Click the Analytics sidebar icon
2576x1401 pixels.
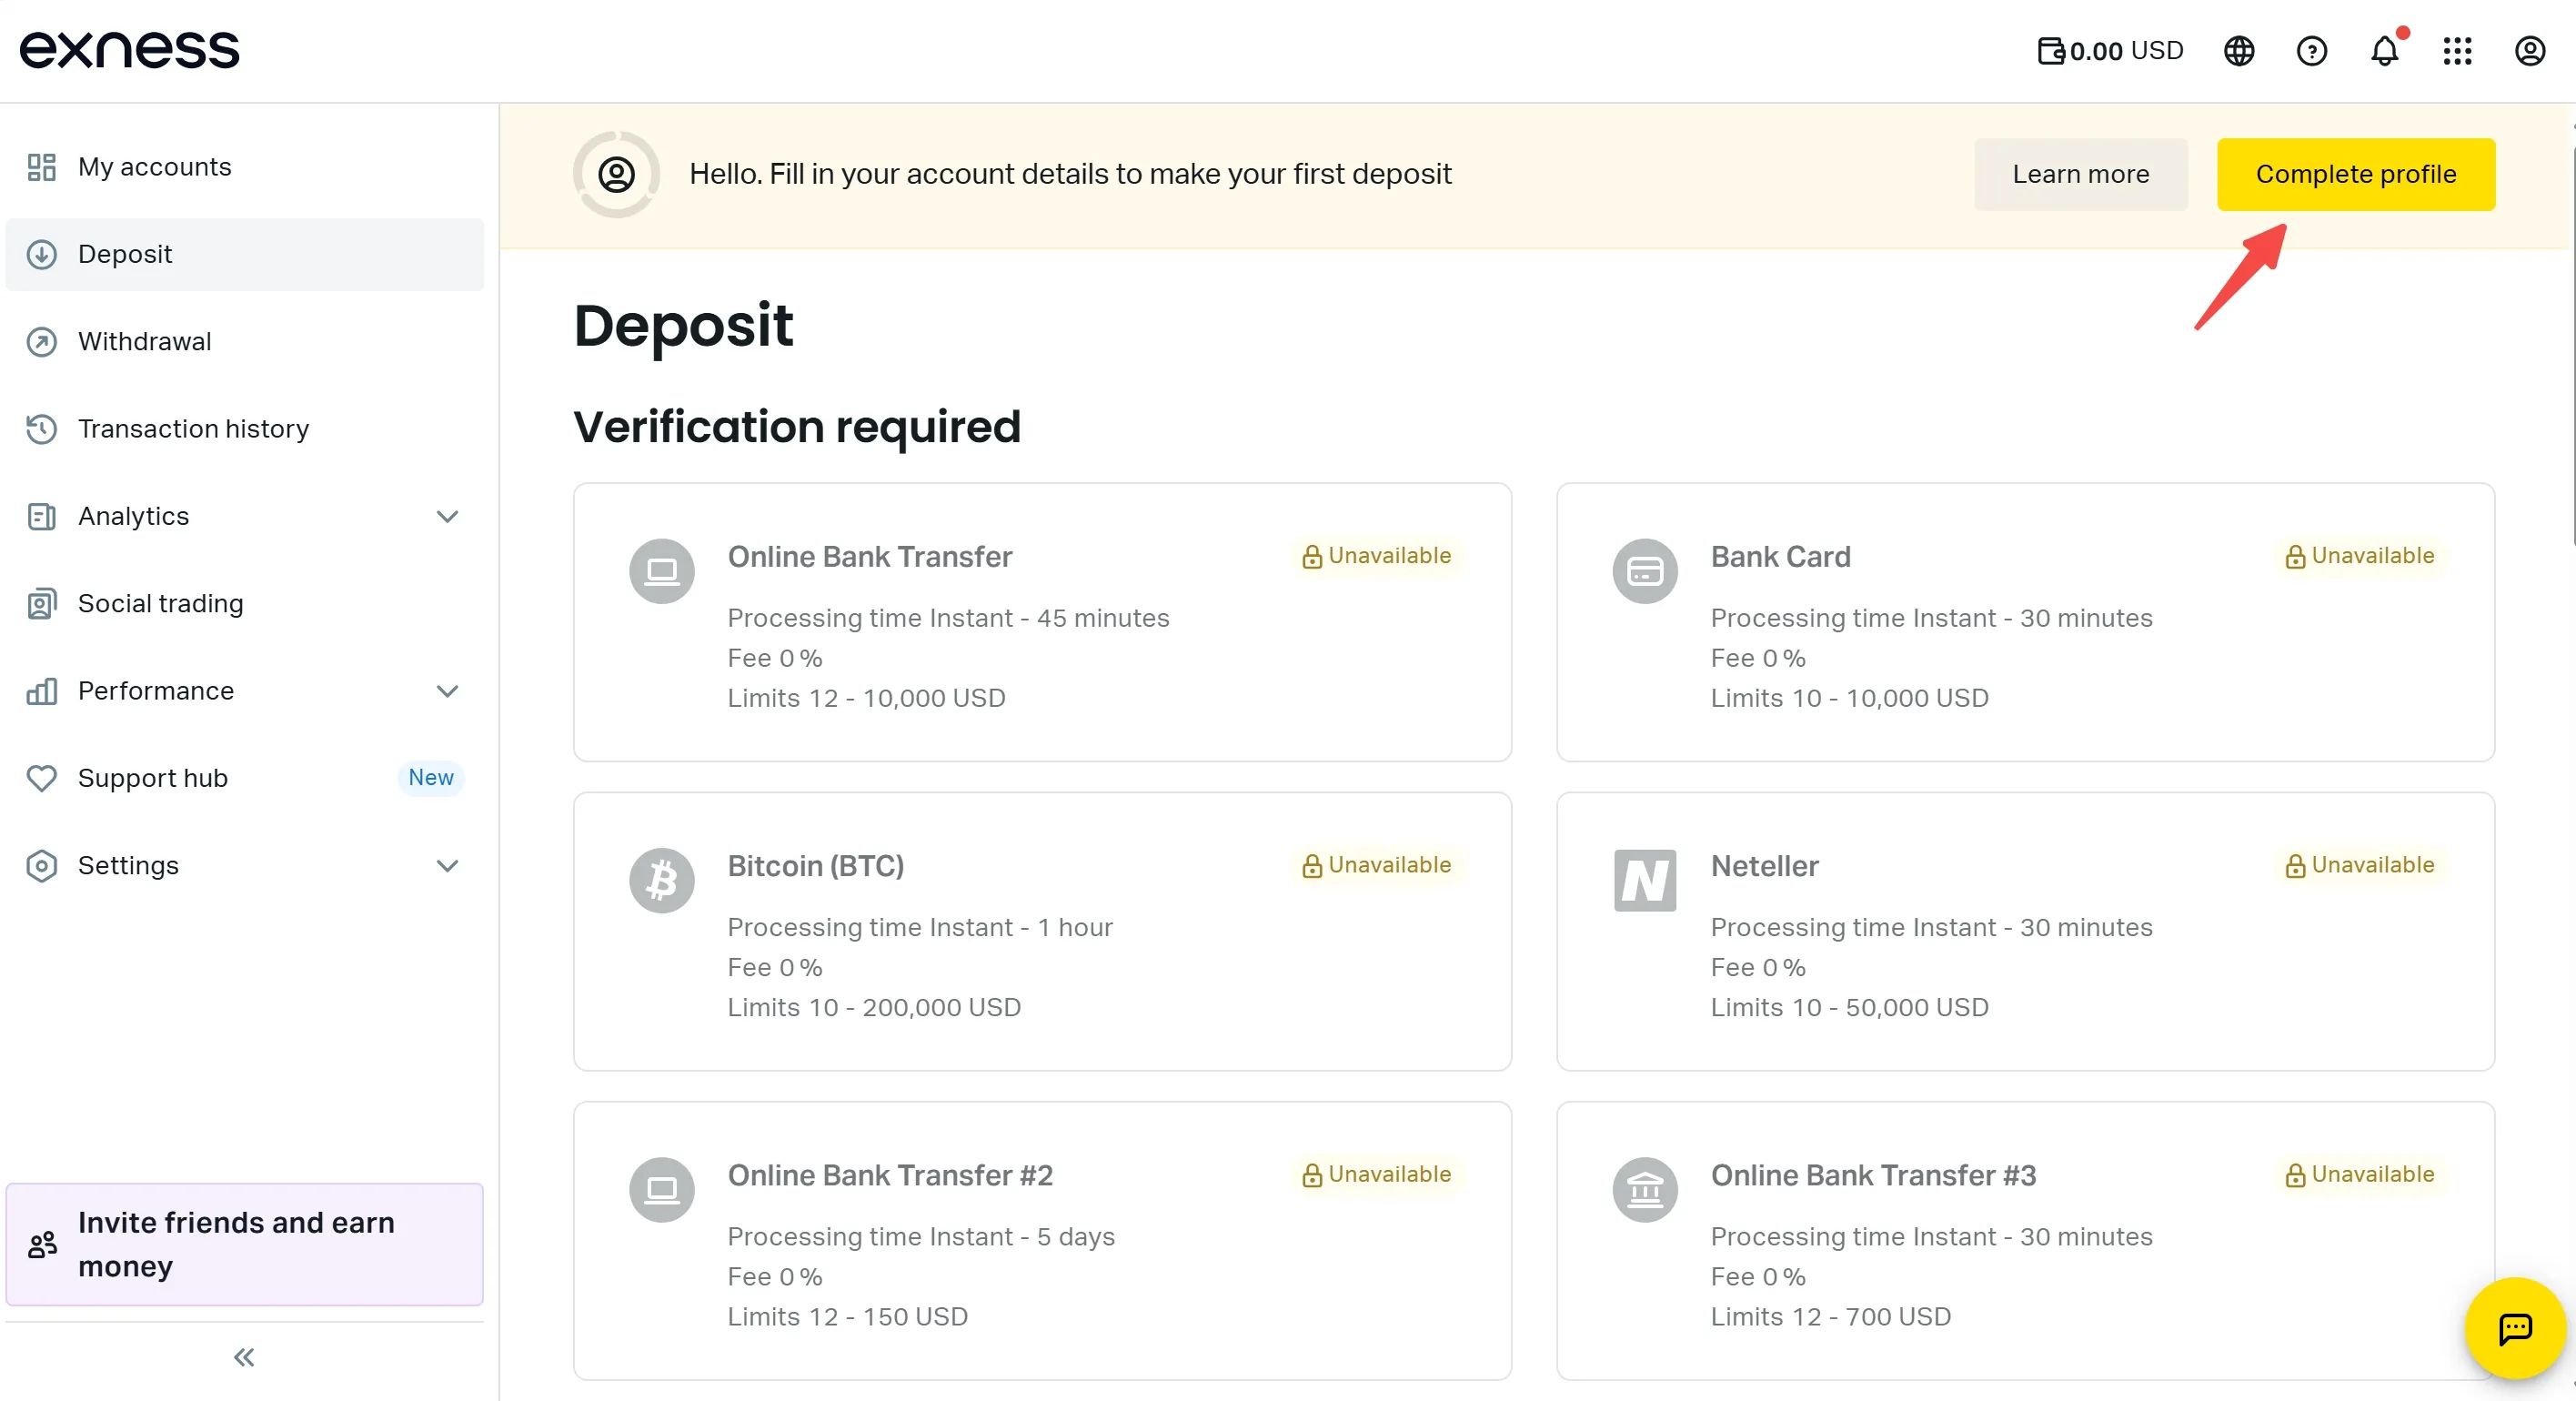[41, 516]
